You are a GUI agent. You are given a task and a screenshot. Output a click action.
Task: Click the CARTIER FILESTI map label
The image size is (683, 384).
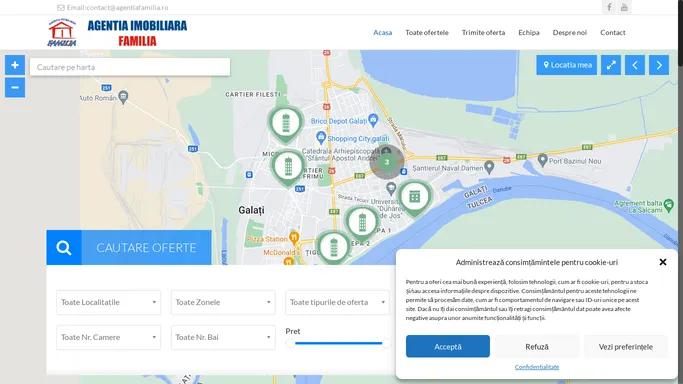coord(253,94)
